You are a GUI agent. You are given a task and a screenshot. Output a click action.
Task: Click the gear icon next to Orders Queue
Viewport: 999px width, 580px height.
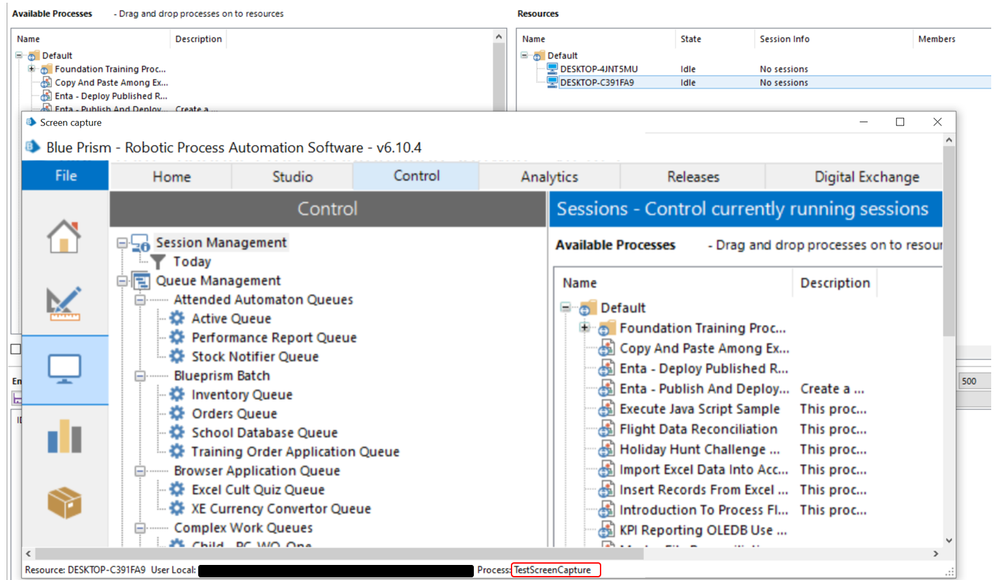pyautogui.click(x=177, y=414)
